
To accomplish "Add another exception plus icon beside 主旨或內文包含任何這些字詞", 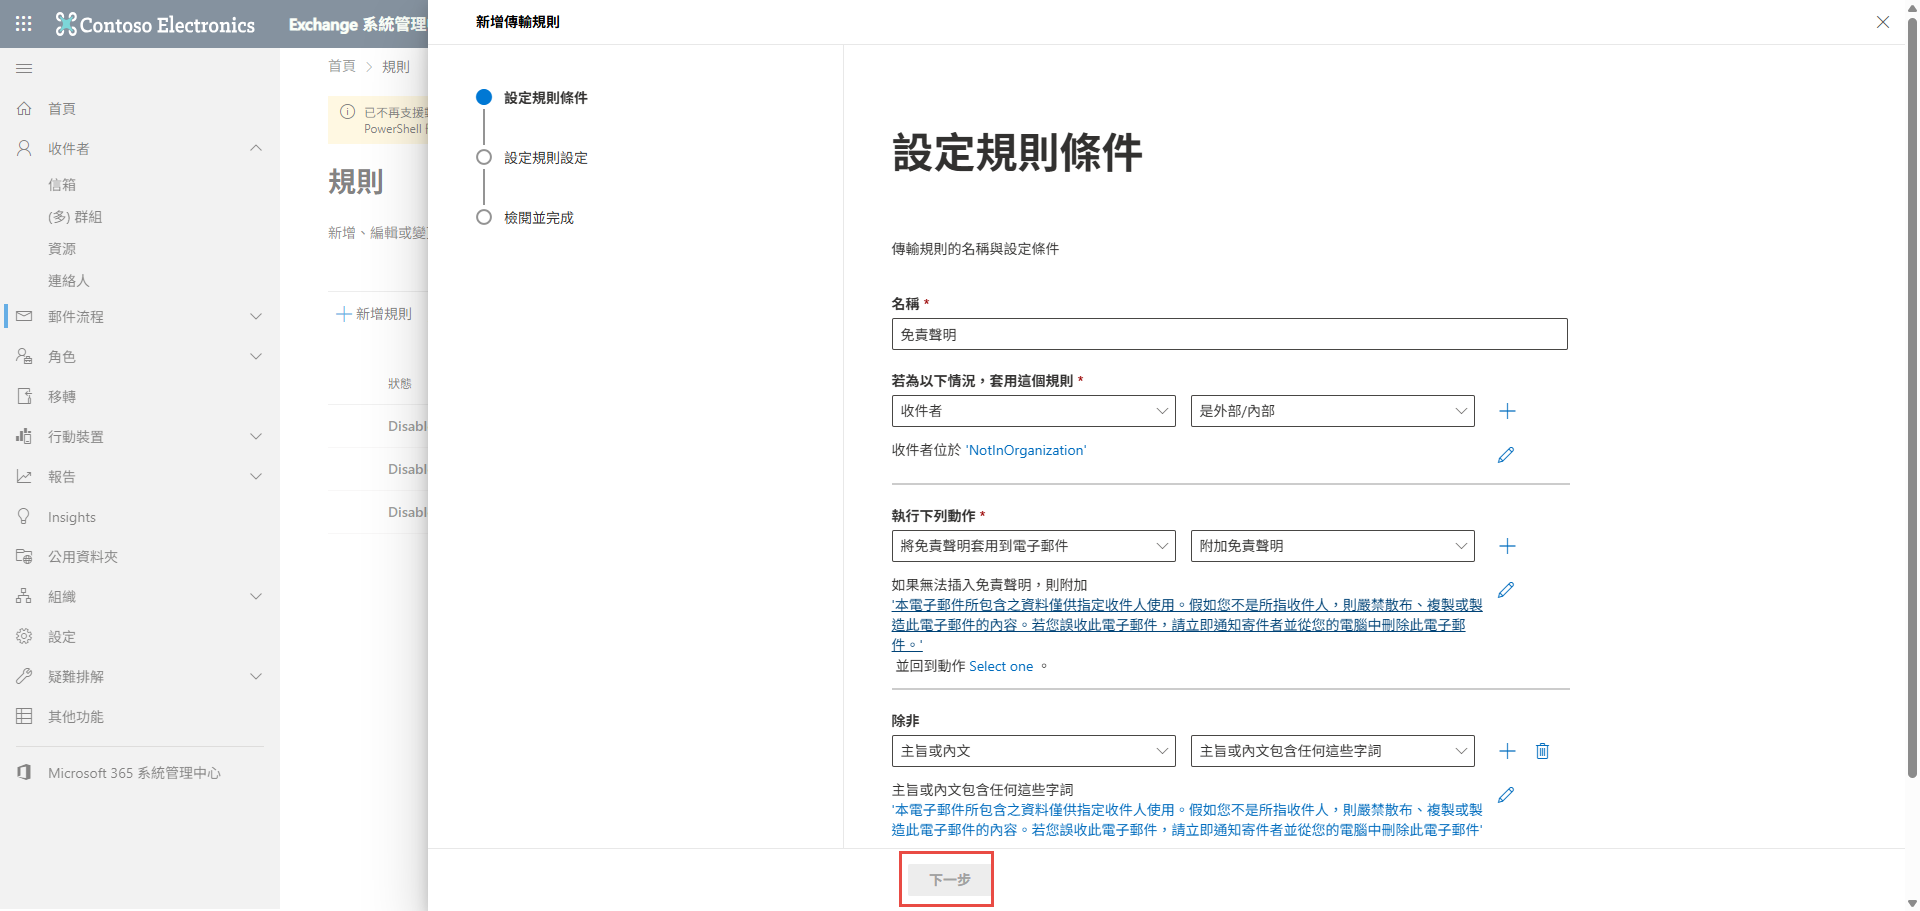I will click(x=1507, y=751).
